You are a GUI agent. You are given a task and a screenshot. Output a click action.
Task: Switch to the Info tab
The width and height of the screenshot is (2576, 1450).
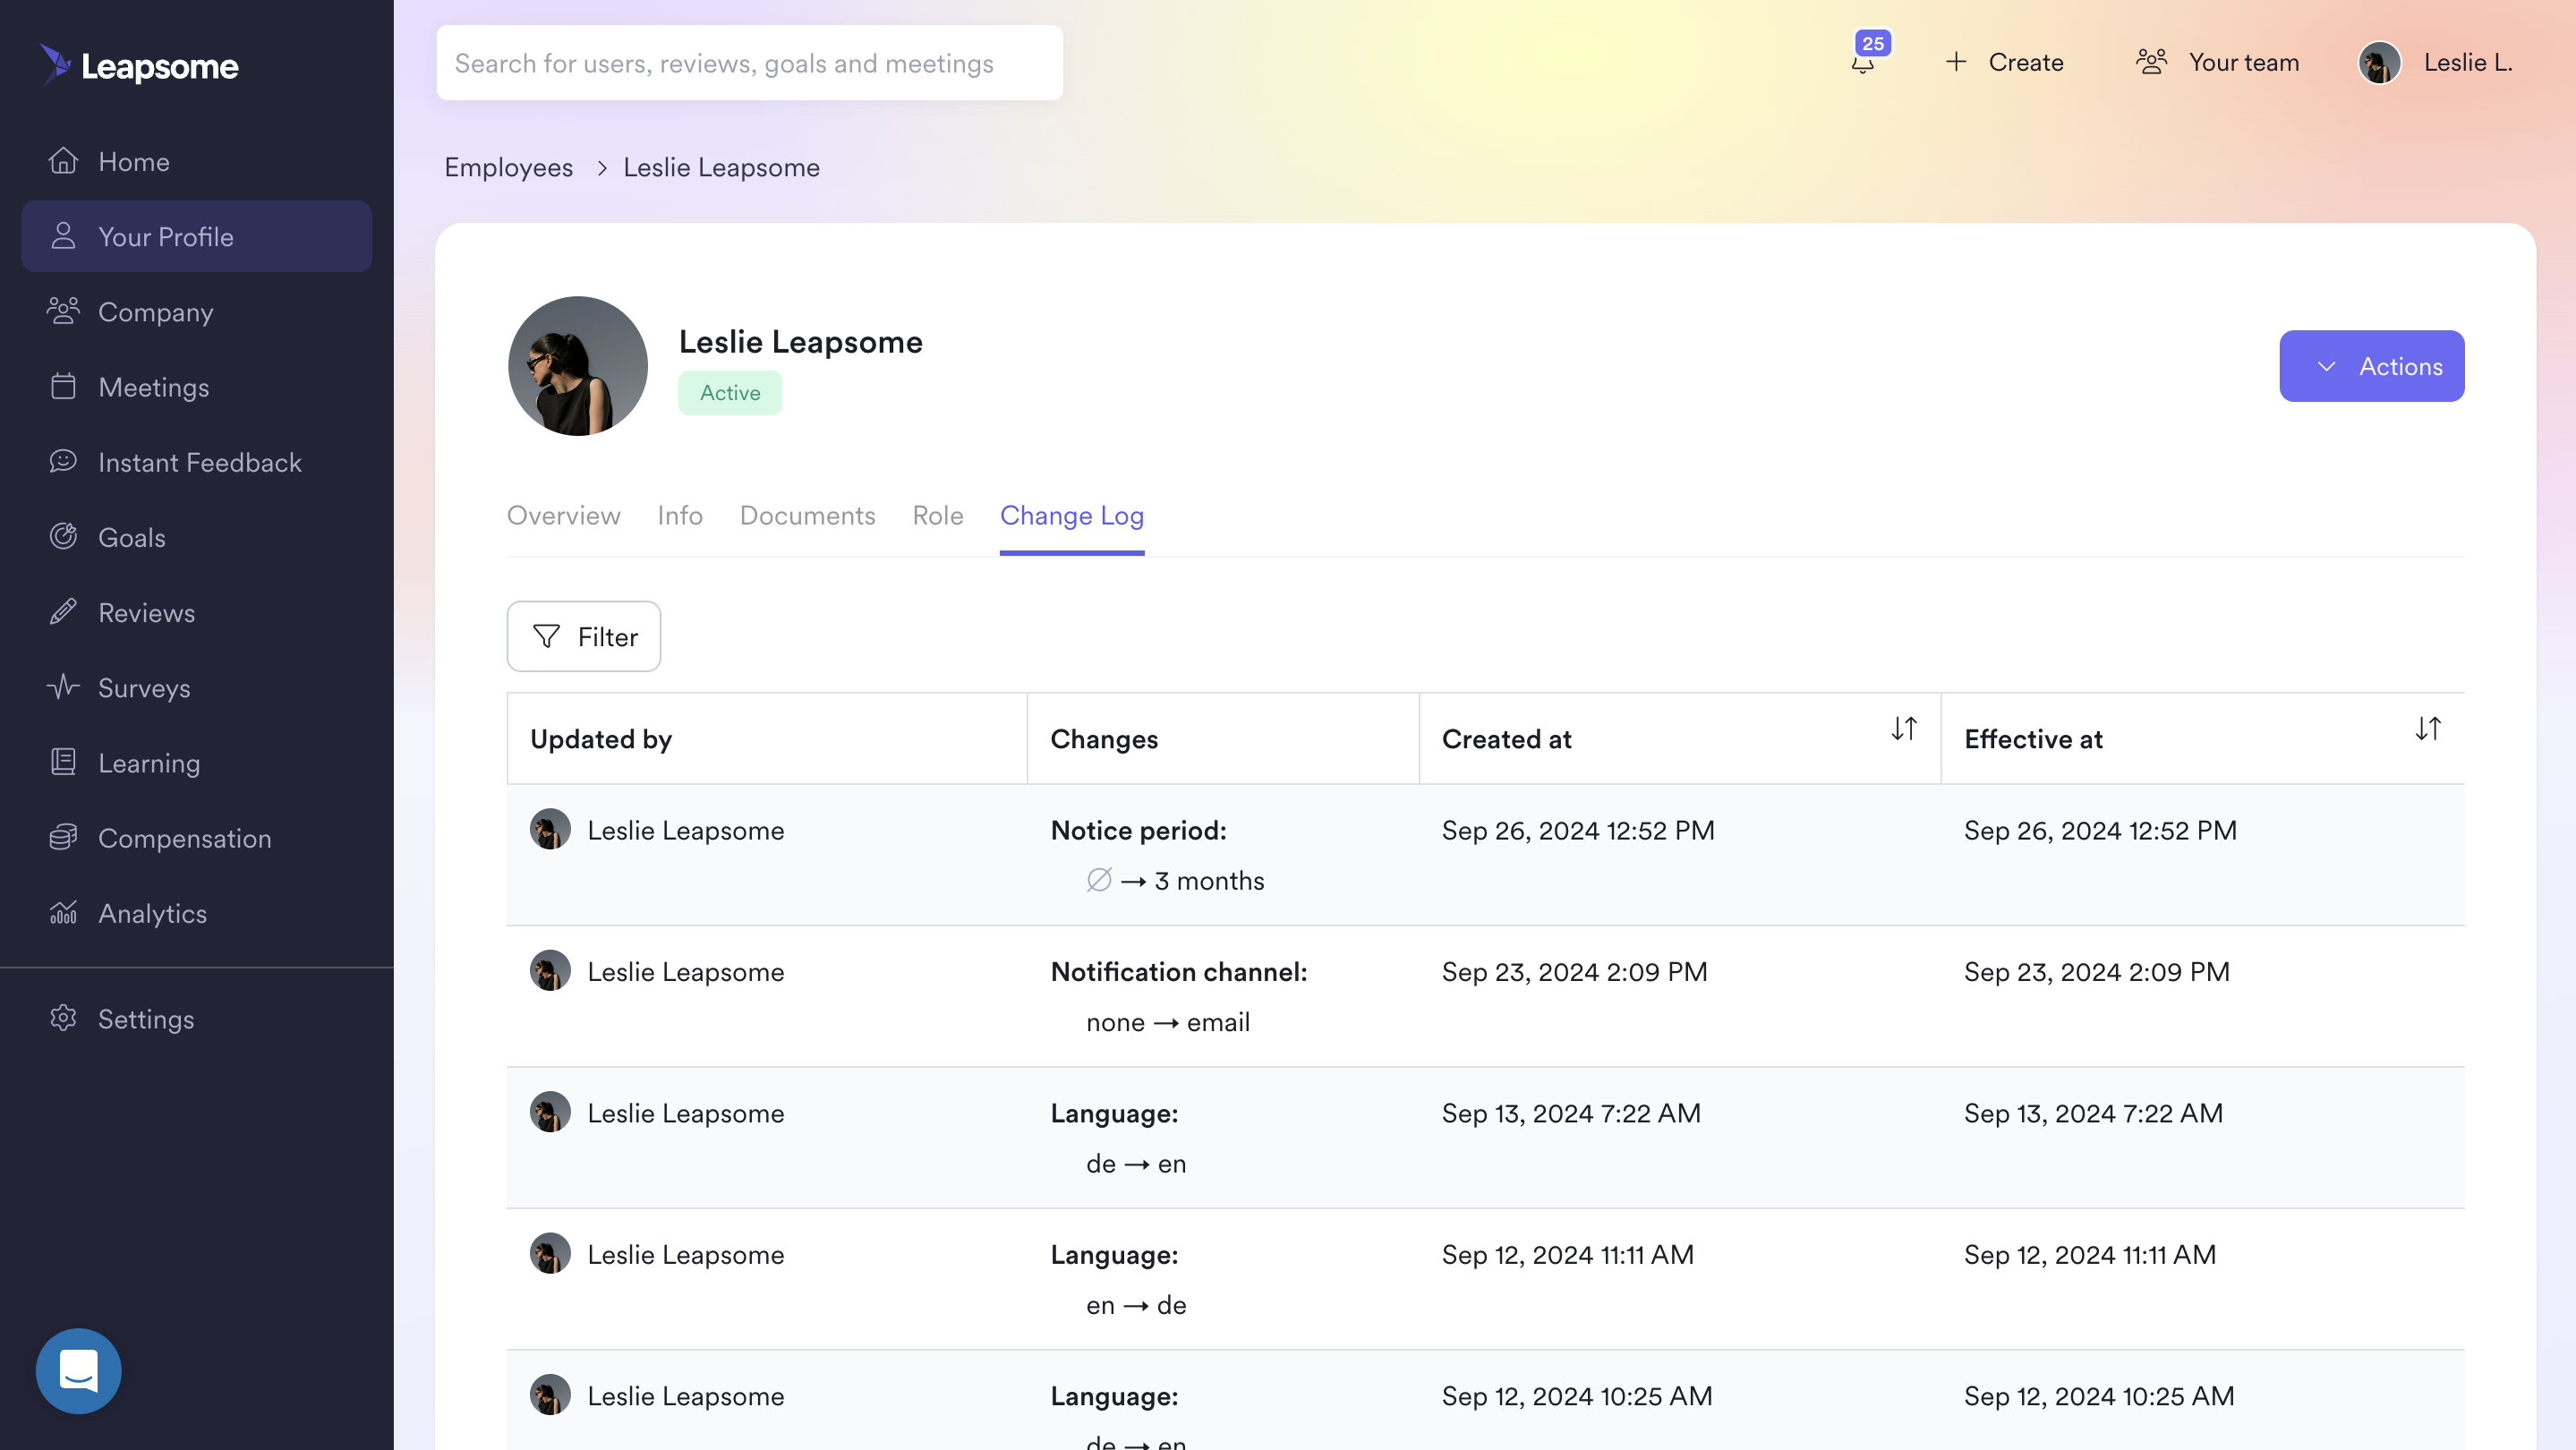[680, 515]
